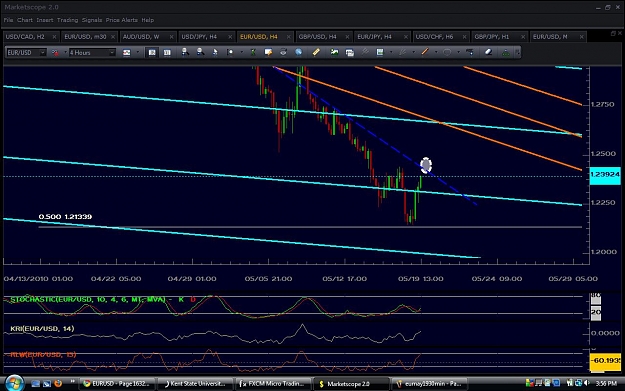Viewport: 625px width, 391px height.
Task: Close the USD/CAD, H2 tab
Action: tap(54, 37)
